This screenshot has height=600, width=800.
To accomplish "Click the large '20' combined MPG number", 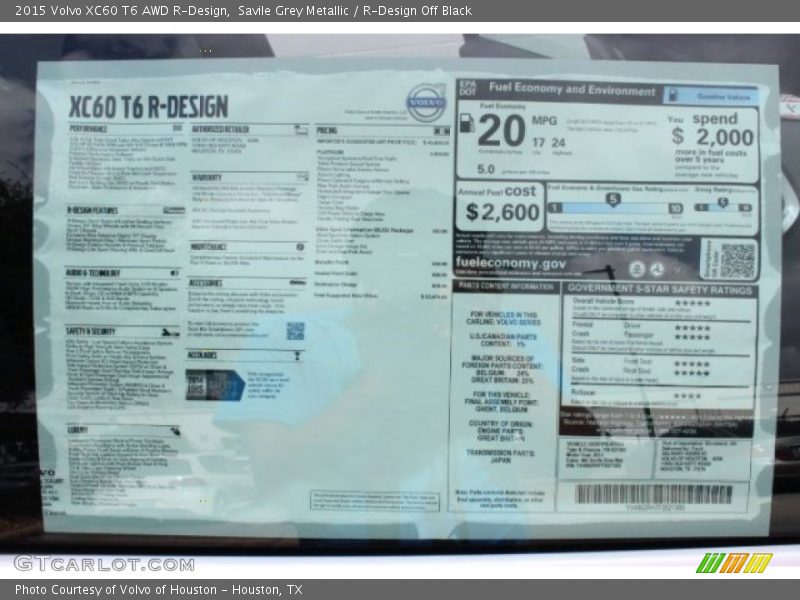I will click(x=502, y=131).
